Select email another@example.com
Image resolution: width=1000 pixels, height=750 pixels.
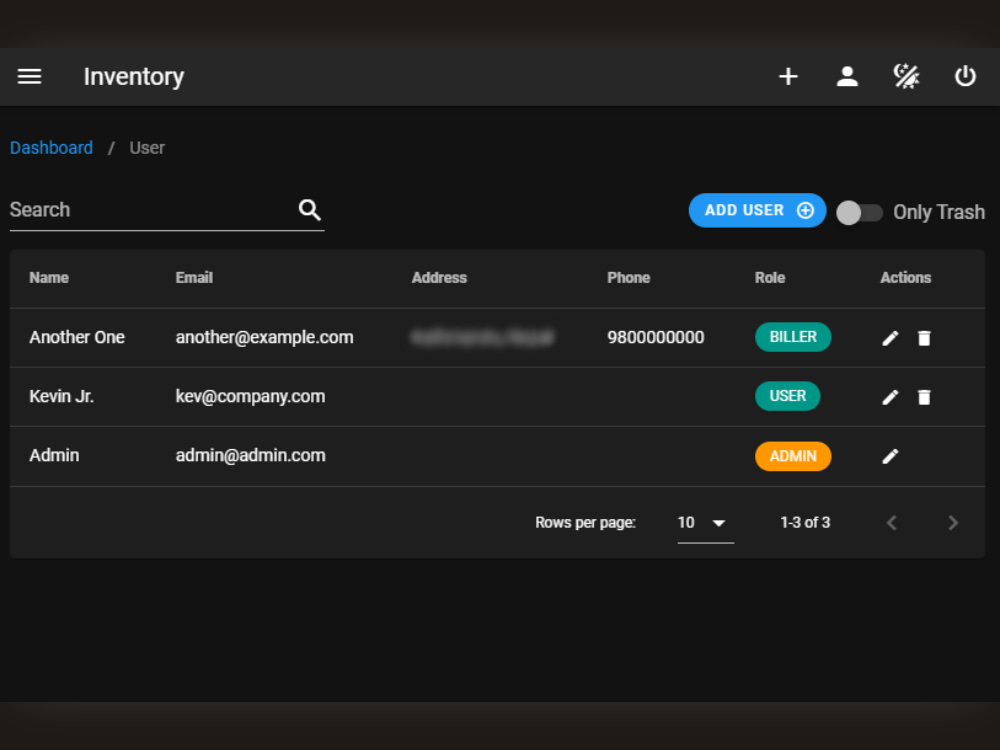[264, 337]
